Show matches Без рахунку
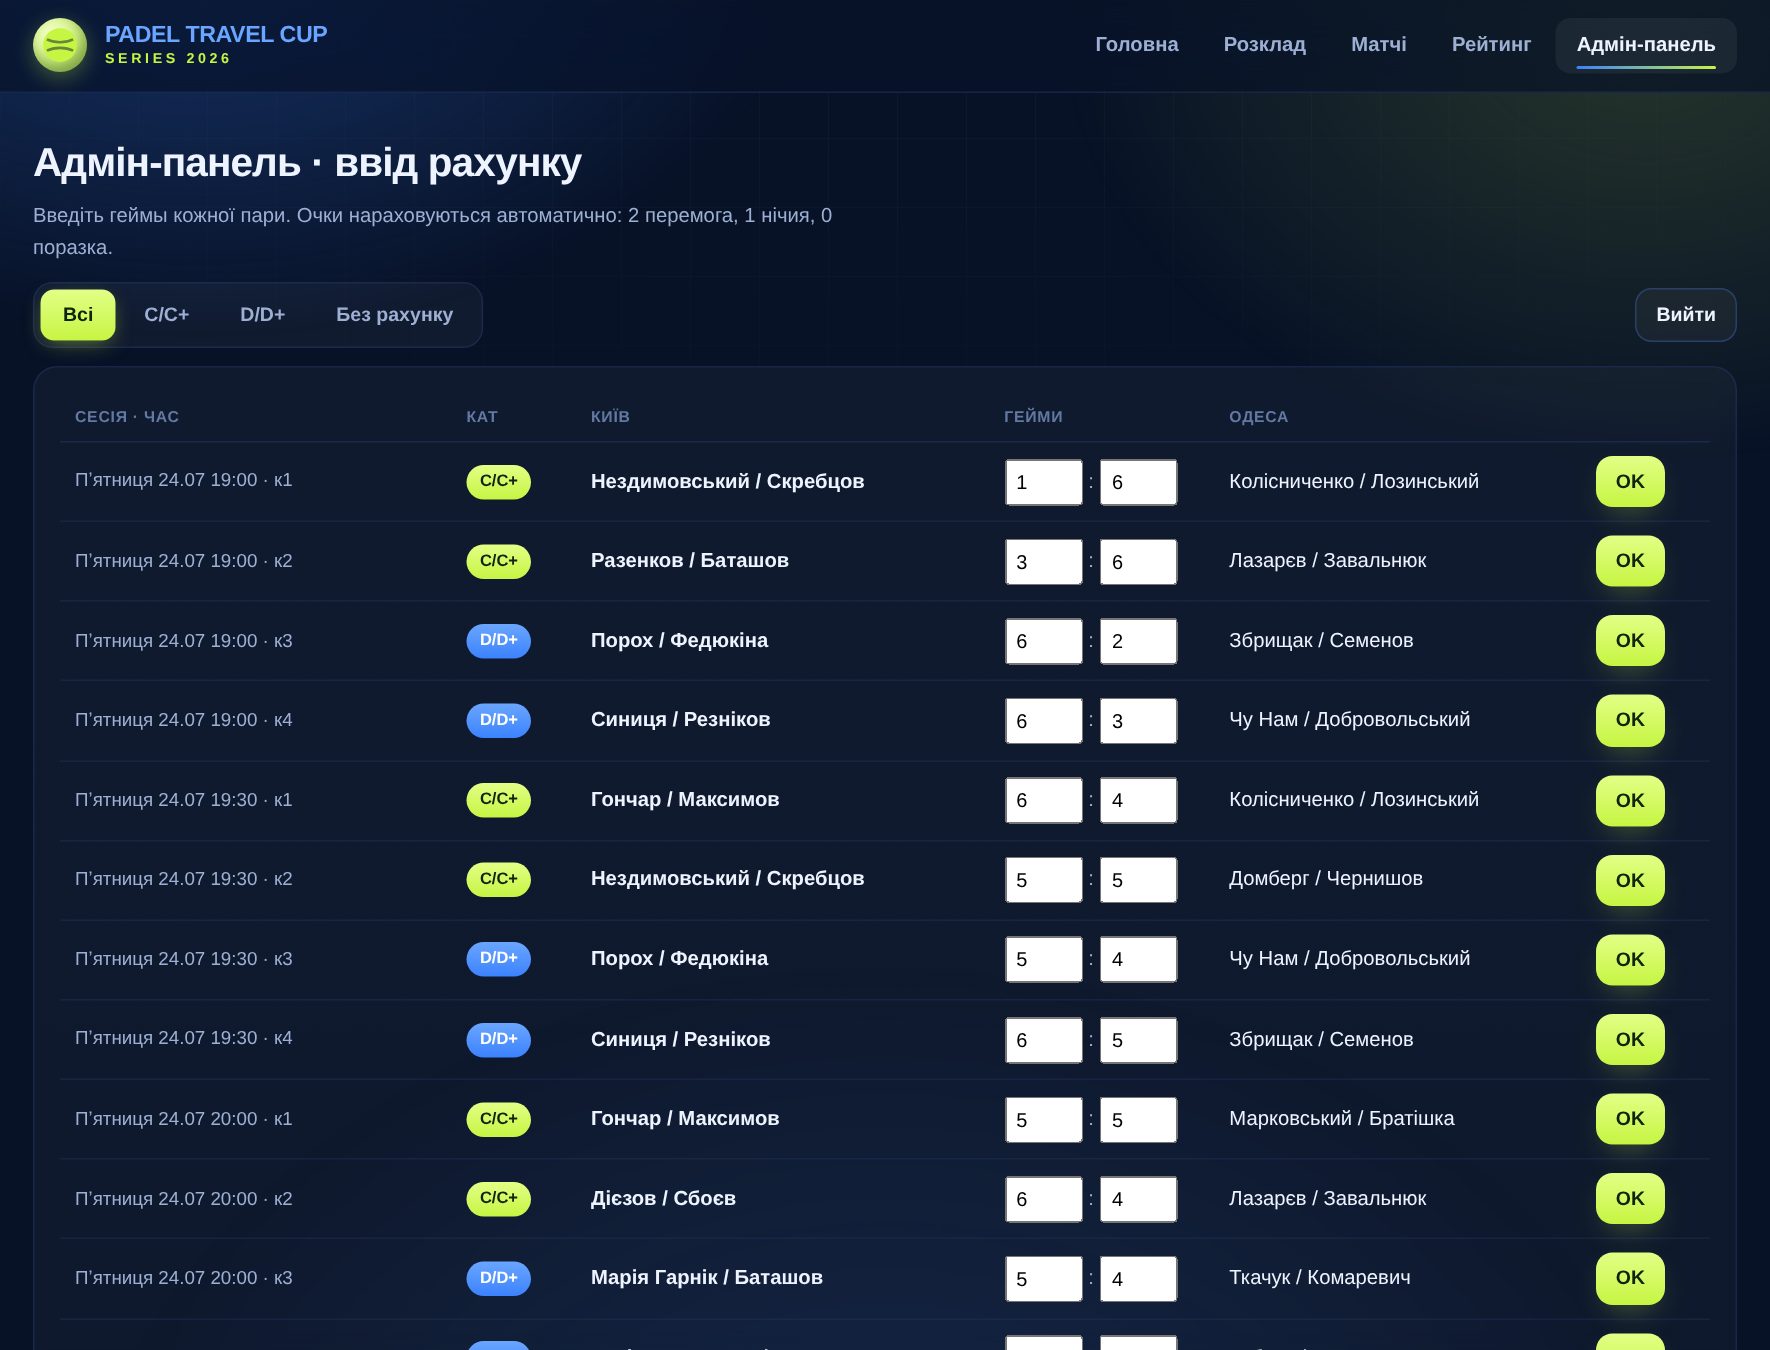The width and height of the screenshot is (1770, 1350). (x=394, y=315)
